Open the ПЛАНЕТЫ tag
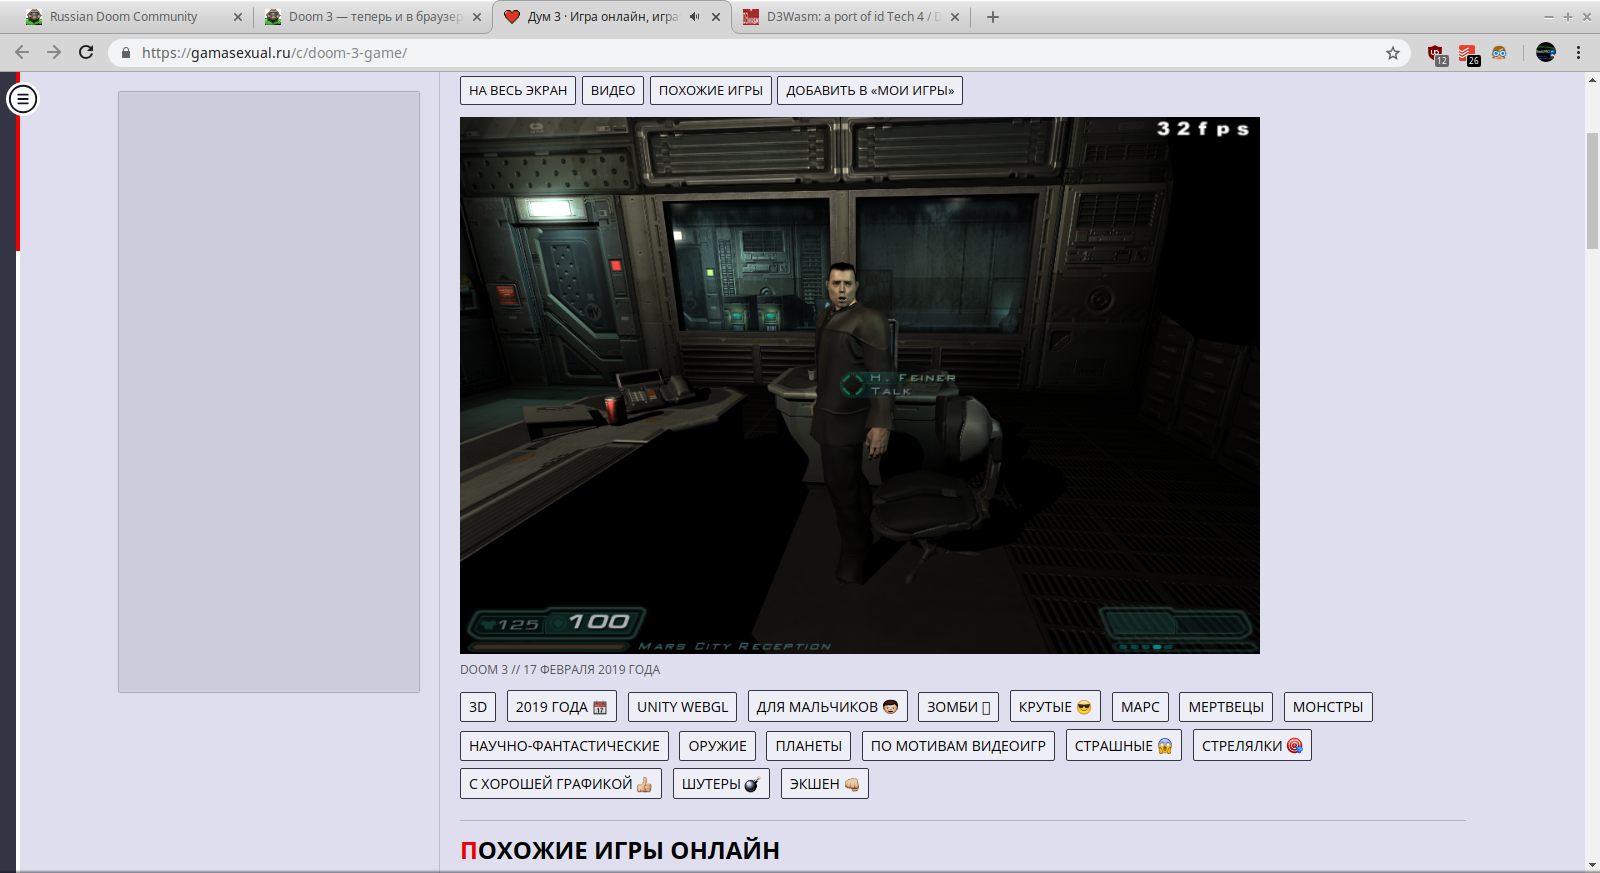1600x873 pixels. point(809,746)
